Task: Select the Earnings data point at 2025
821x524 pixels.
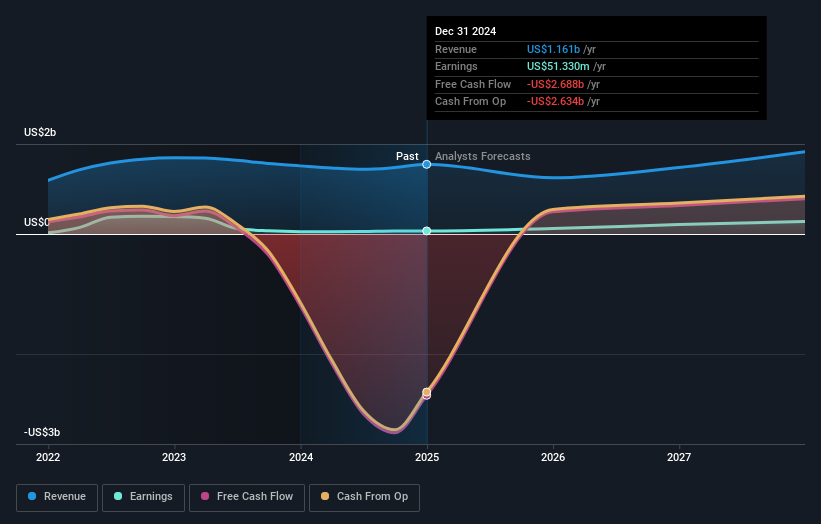Action: point(427,231)
